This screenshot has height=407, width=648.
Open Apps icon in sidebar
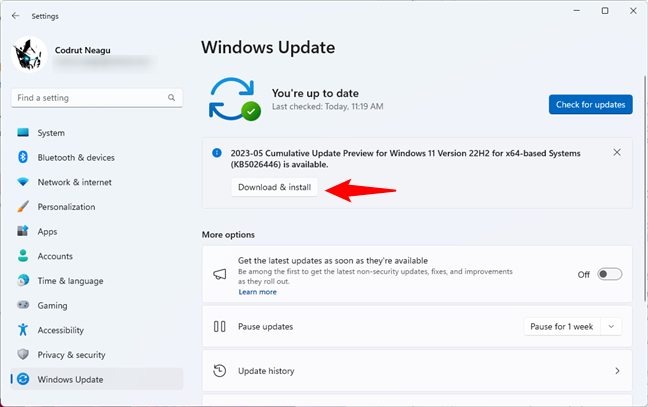[x=23, y=231]
